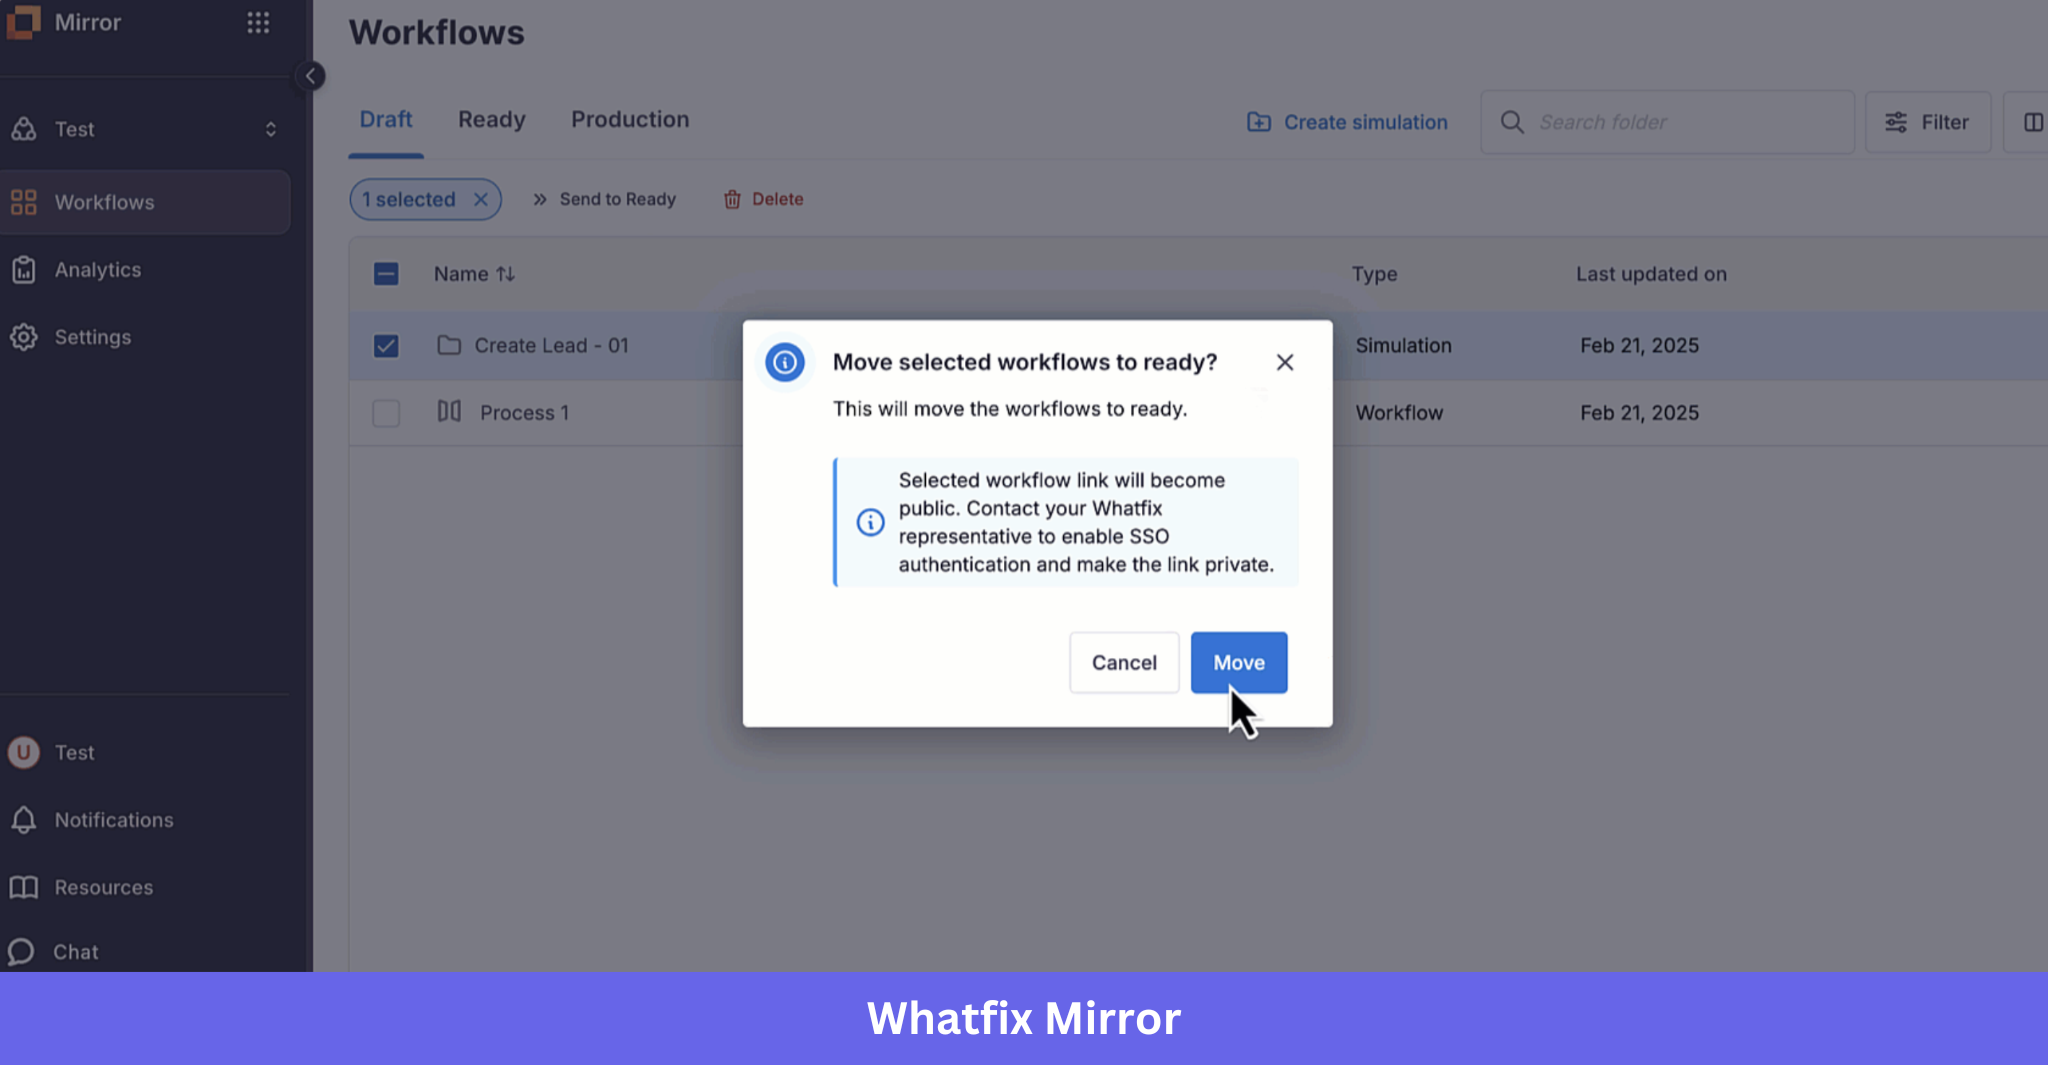Click the search magnifier icon

1512,122
